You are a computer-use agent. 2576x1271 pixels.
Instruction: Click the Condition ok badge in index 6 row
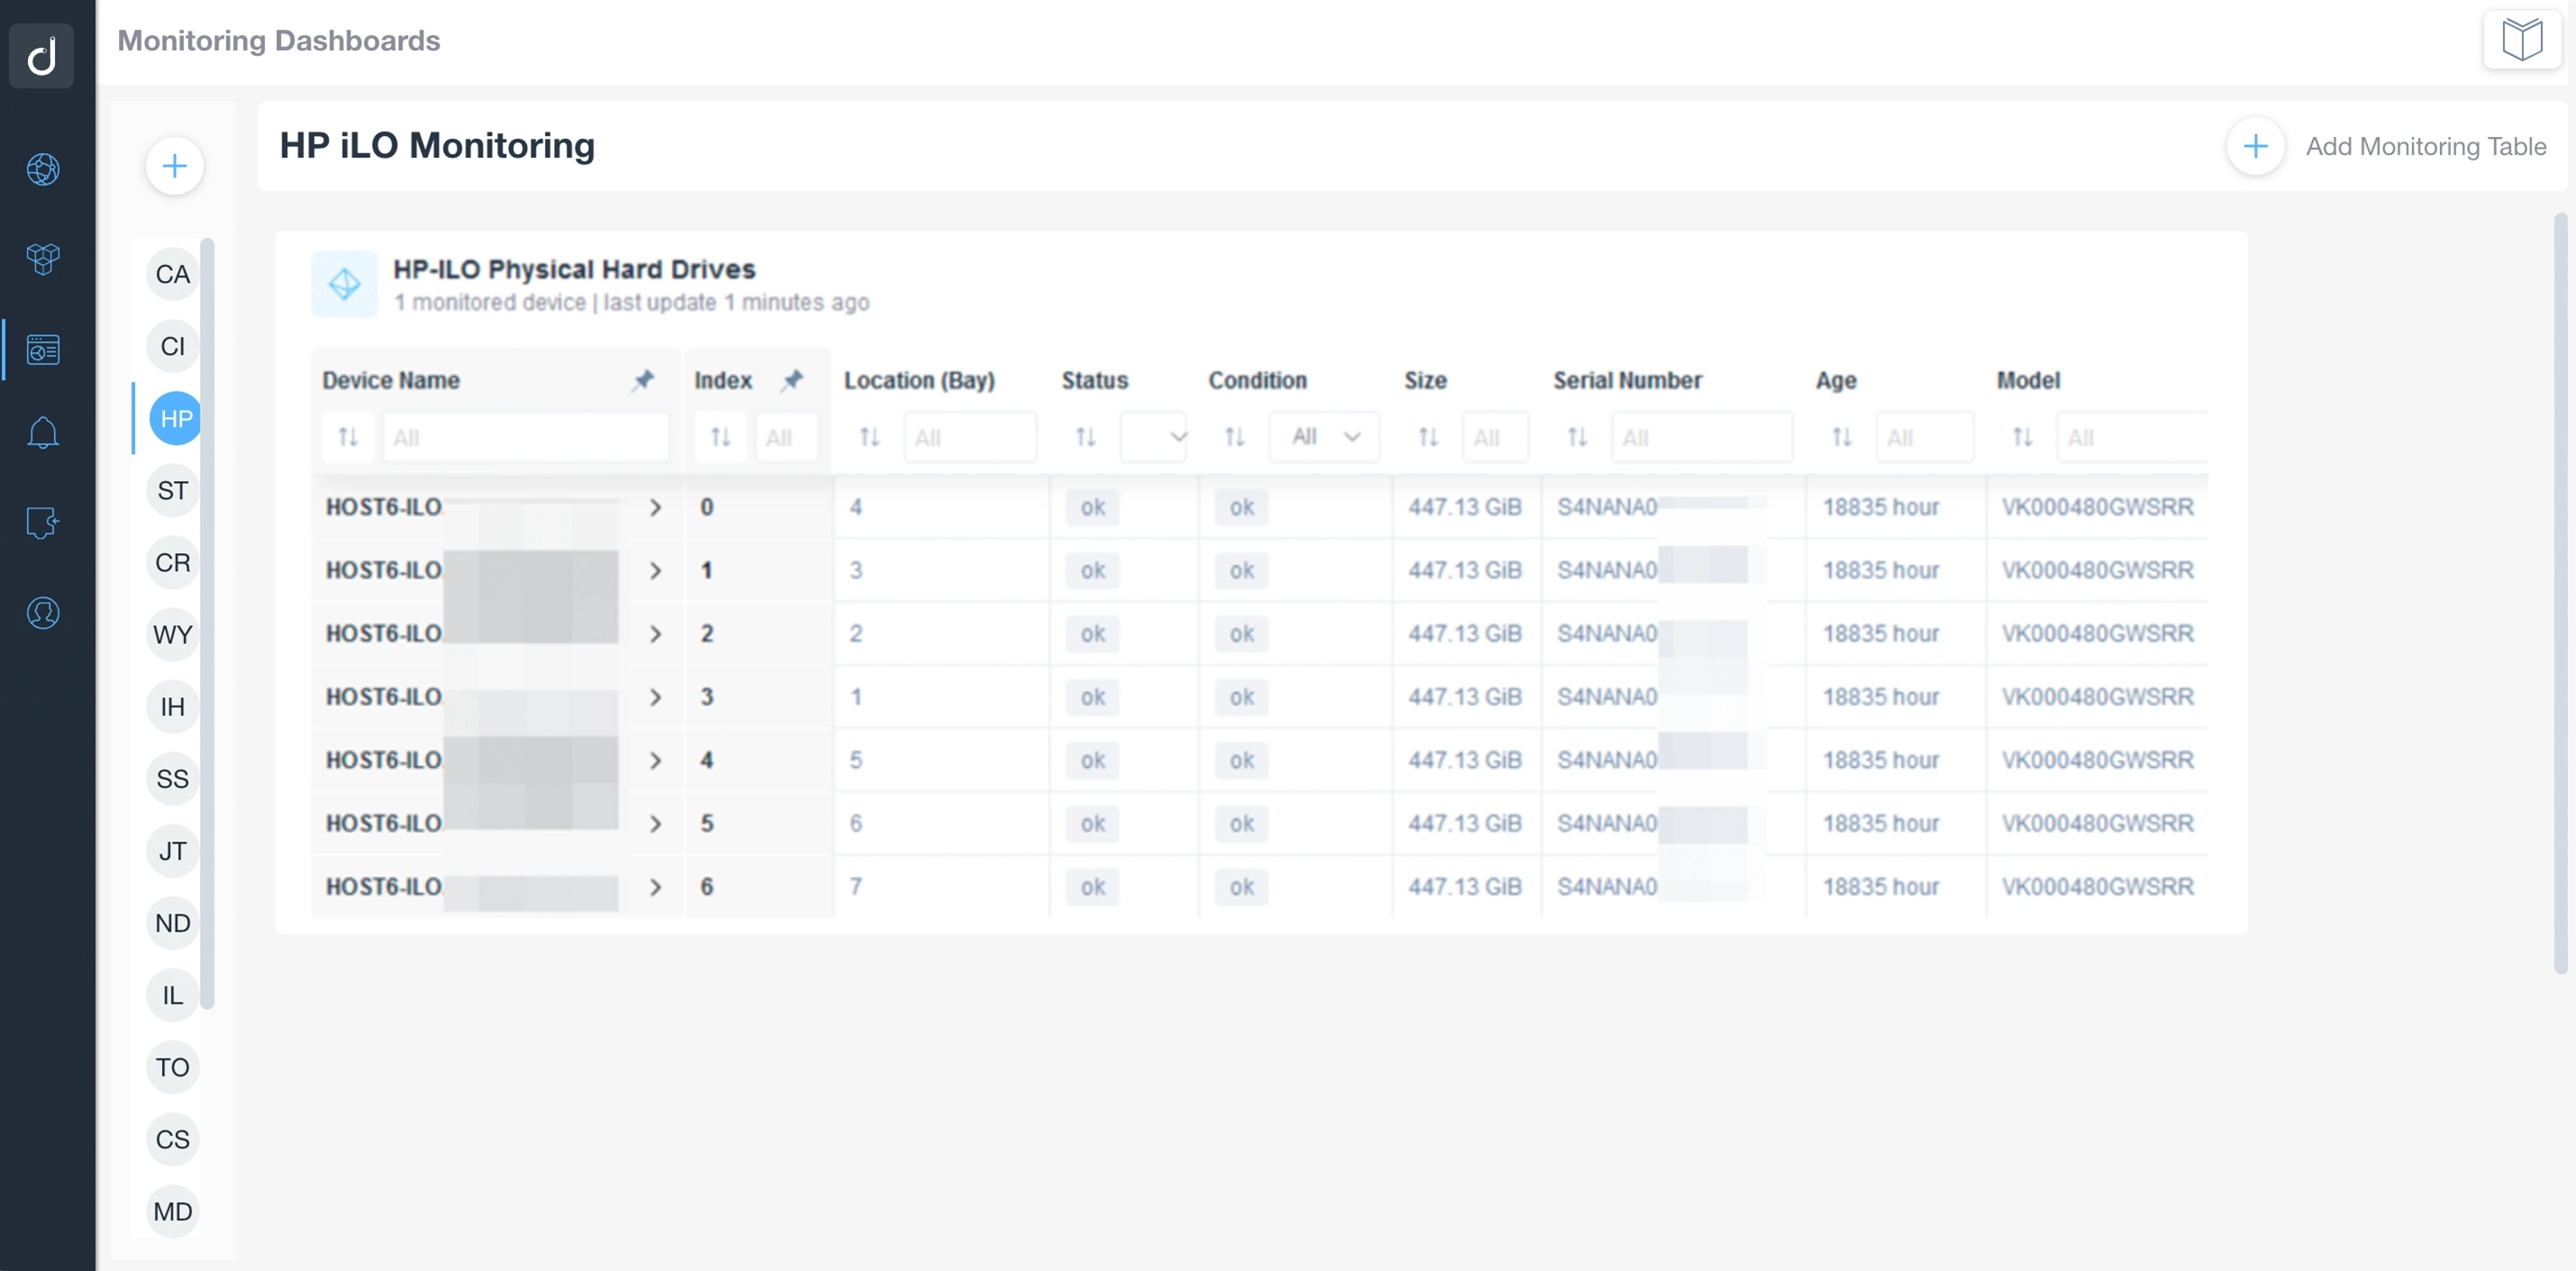[x=1241, y=887]
